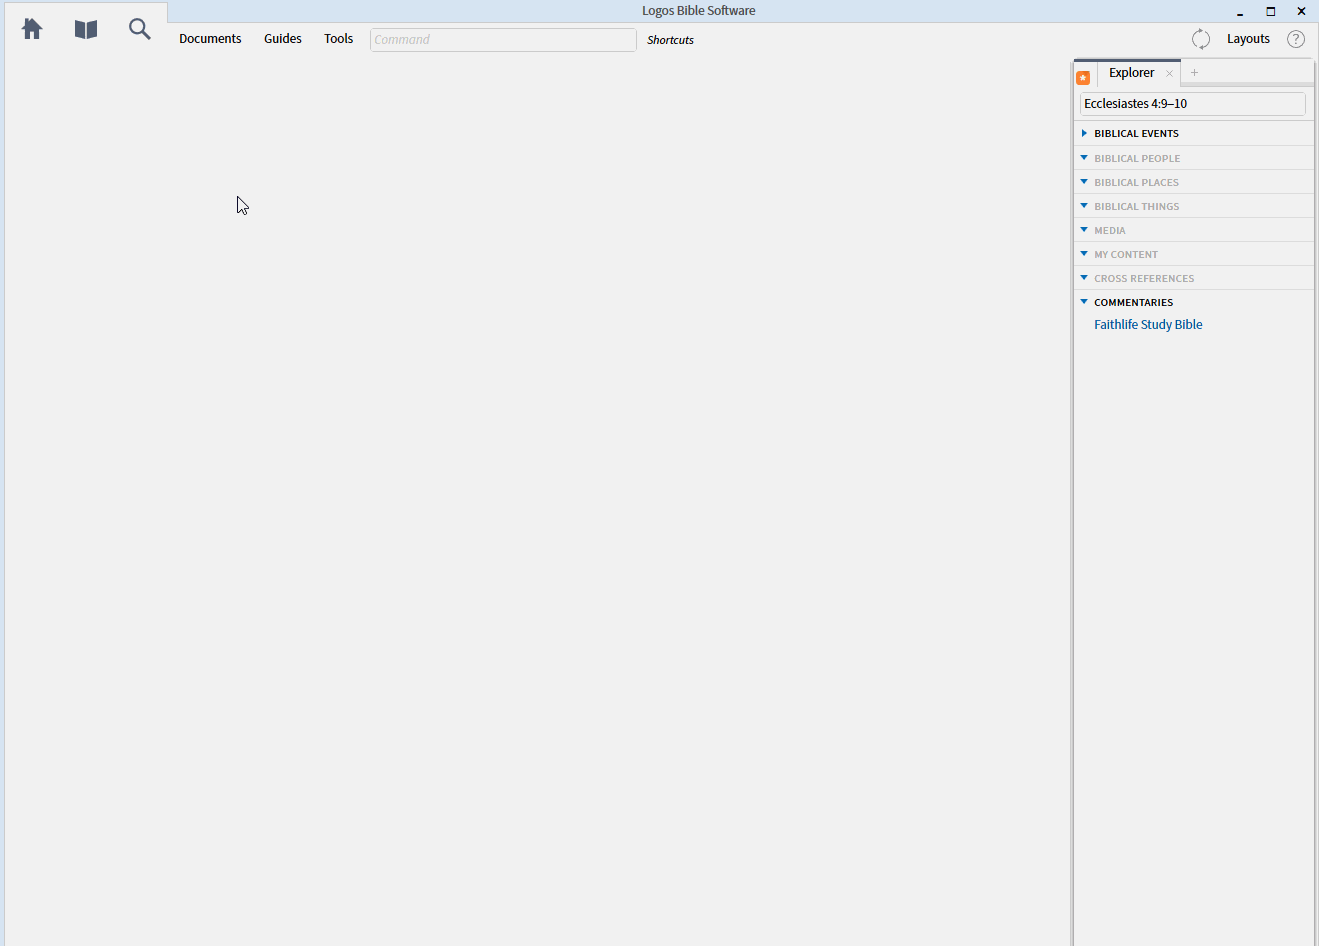
Task: Open the Home page icon
Action: [32, 29]
